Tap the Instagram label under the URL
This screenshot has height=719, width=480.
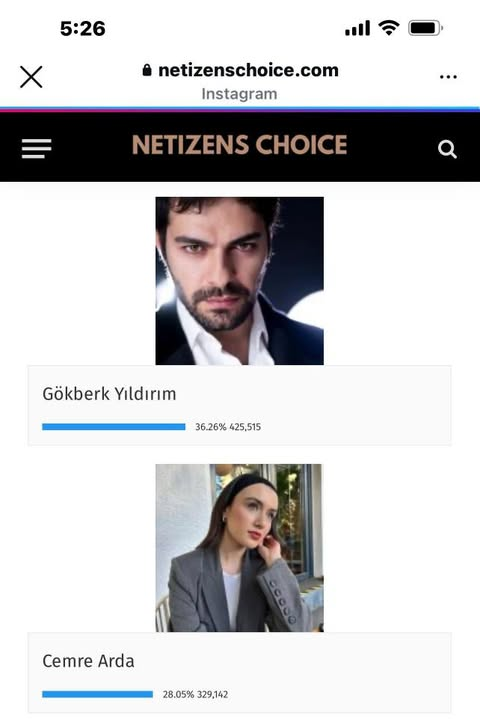coord(239,94)
